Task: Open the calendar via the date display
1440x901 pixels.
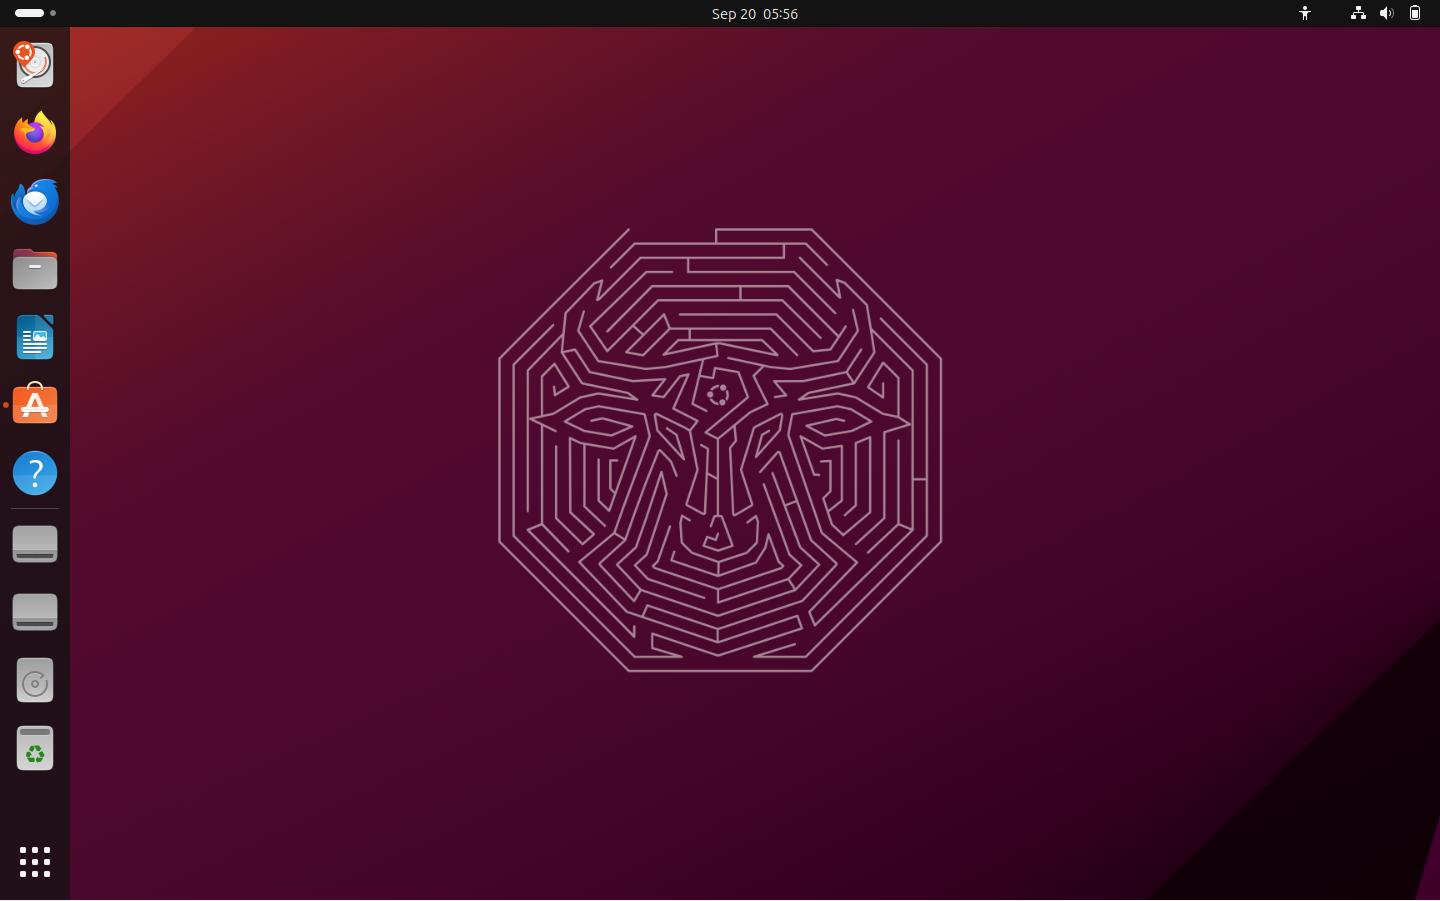Action: click(755, 13)
